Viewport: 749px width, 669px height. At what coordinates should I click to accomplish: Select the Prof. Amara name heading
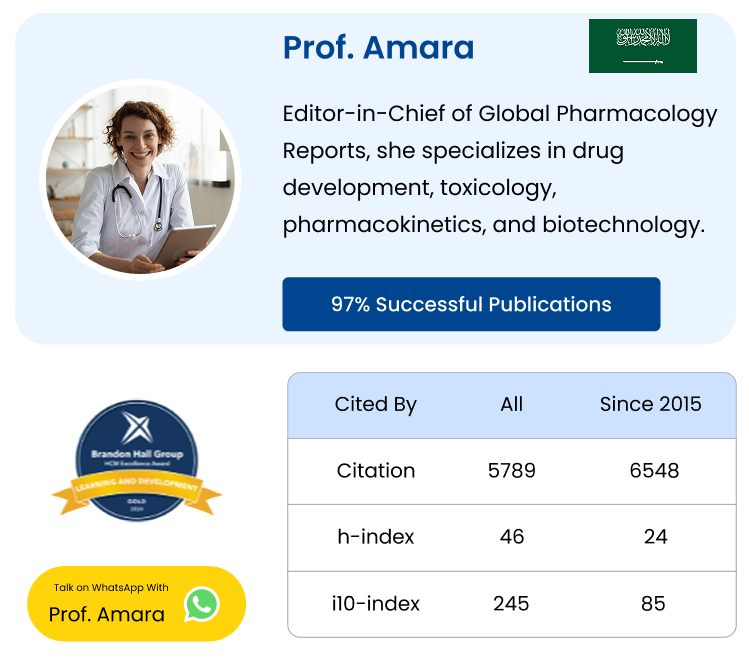tap(378, 47)
